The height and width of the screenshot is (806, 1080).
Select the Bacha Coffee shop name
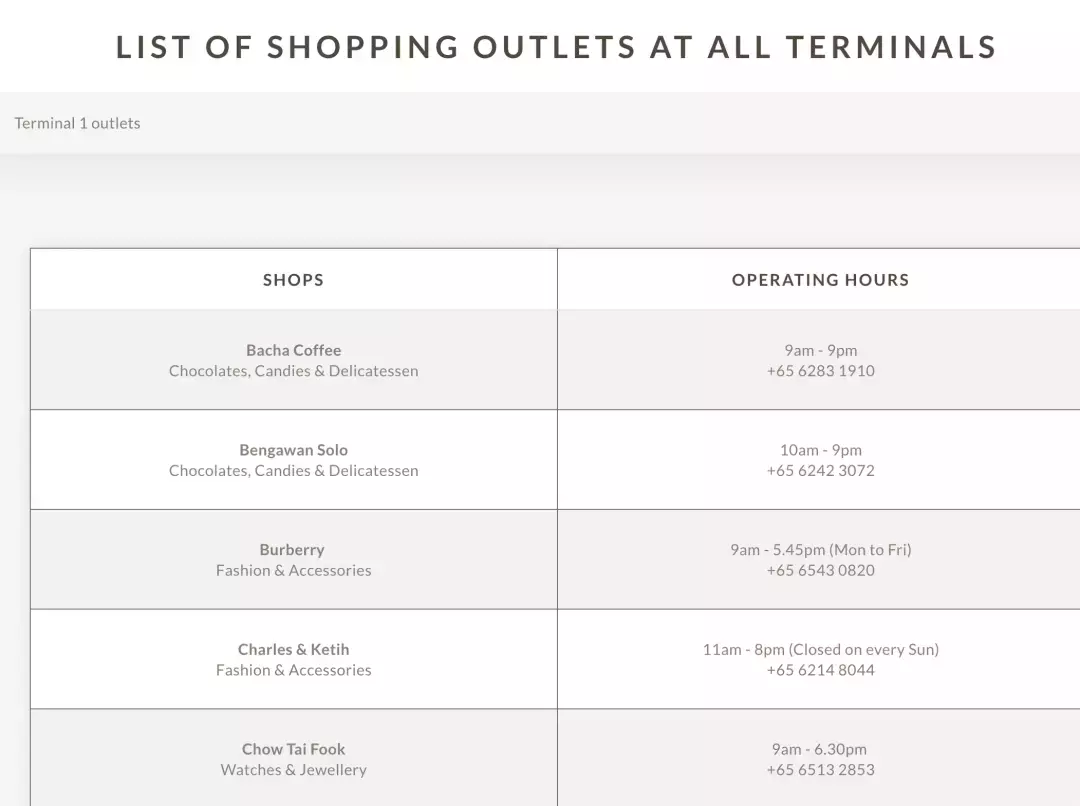pos(293,350)
